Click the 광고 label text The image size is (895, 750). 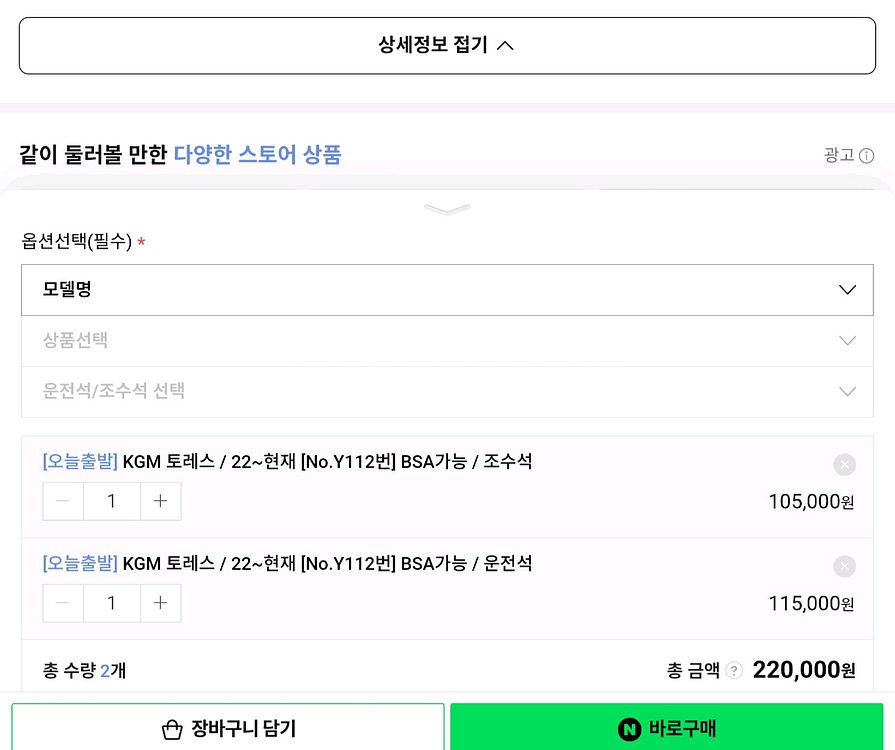point(838,155)
